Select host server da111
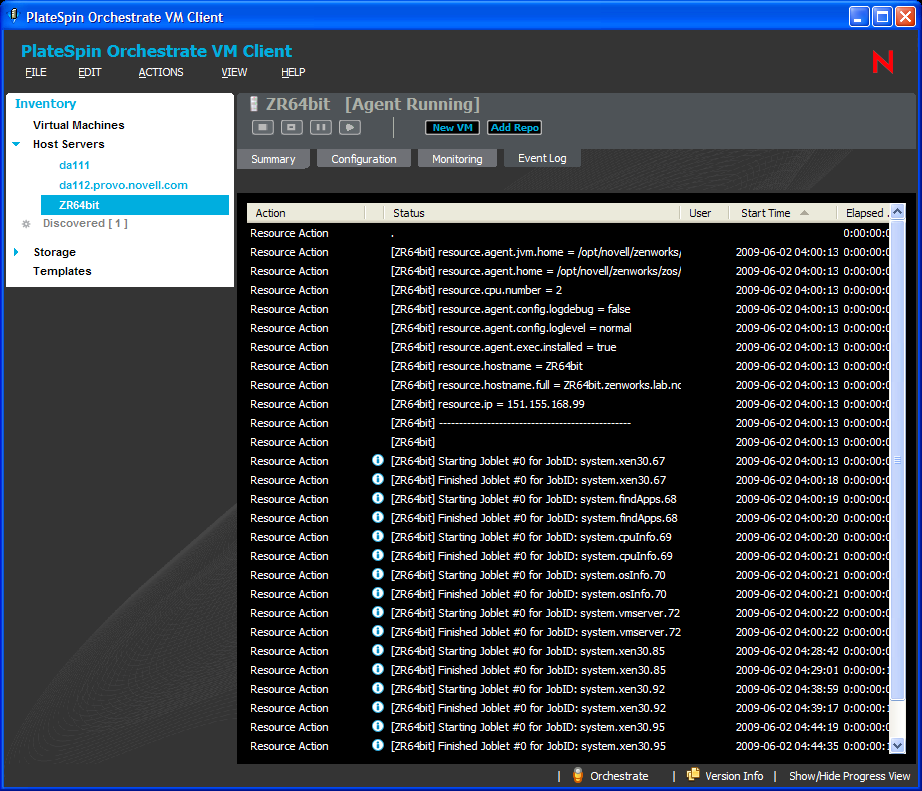Screen dimensions: 922x791 point(74,165)
